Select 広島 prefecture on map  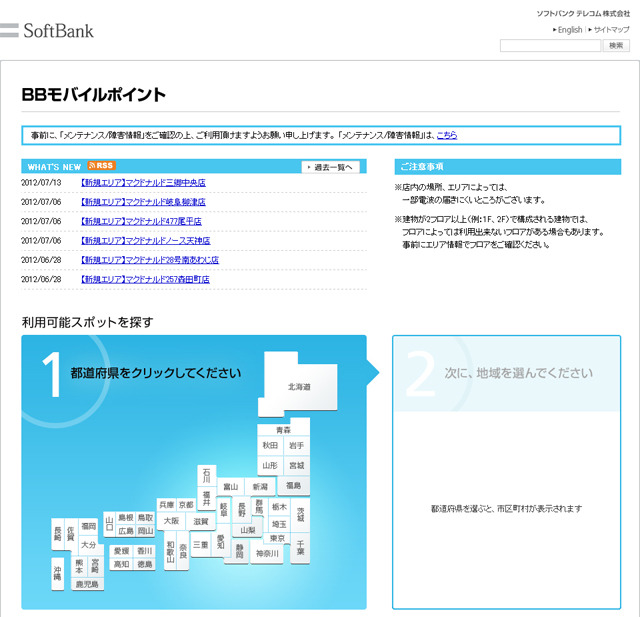(126, 531)
